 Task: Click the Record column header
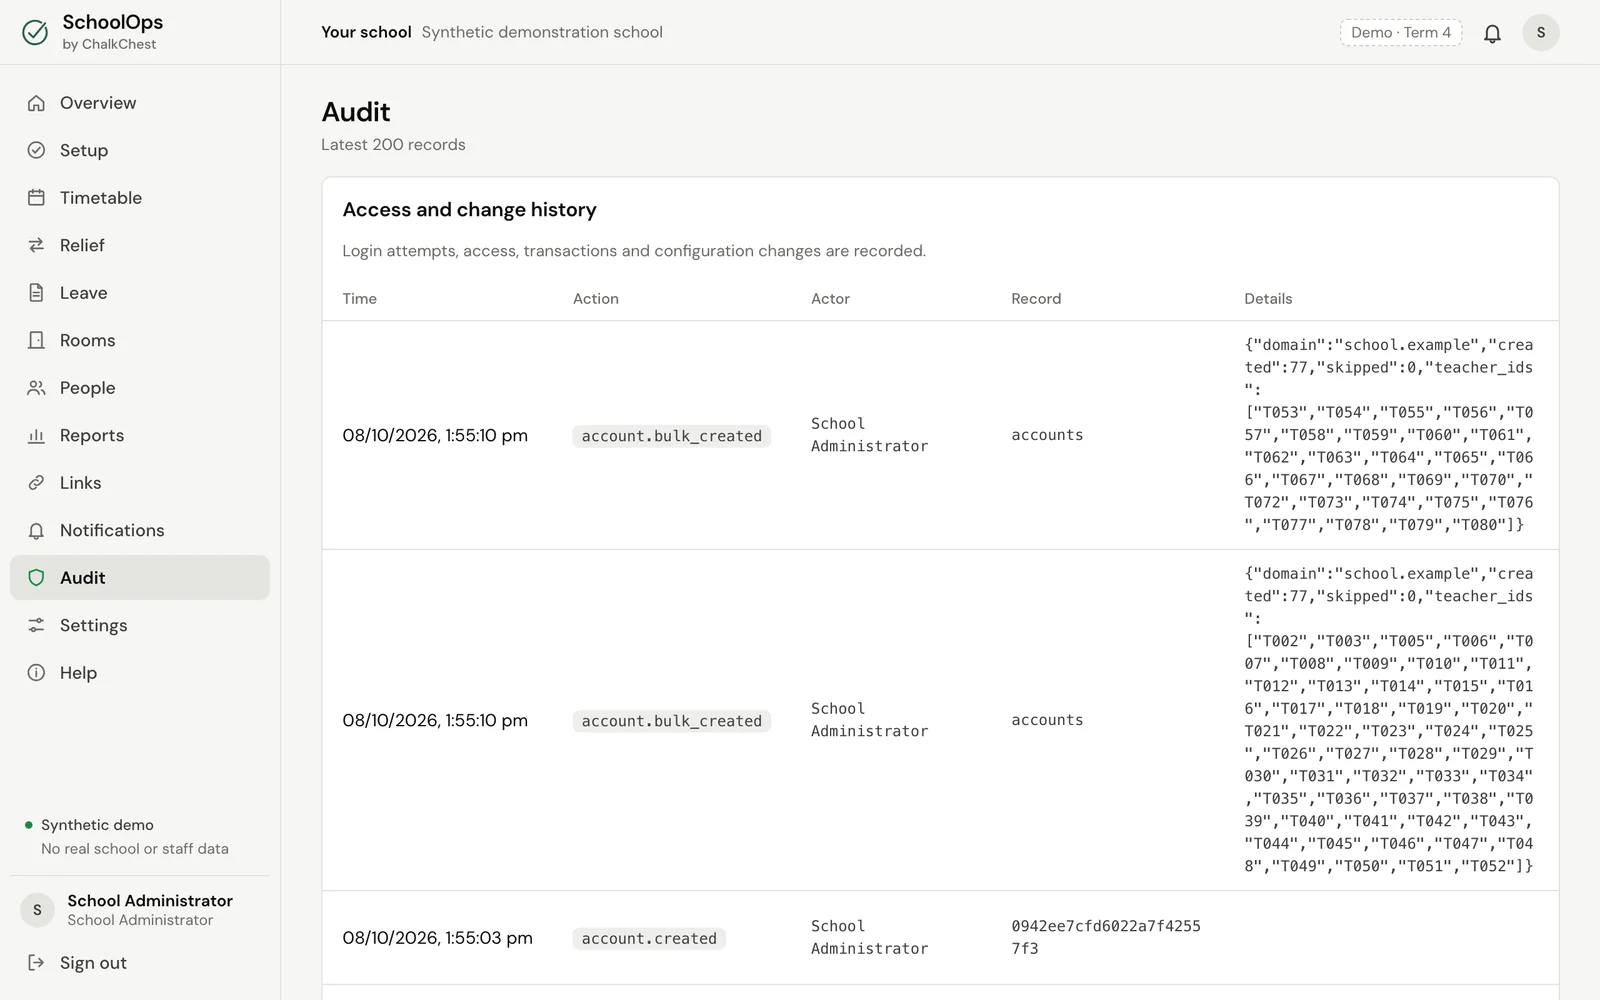pyautogui.click(x=1036, y=299)
